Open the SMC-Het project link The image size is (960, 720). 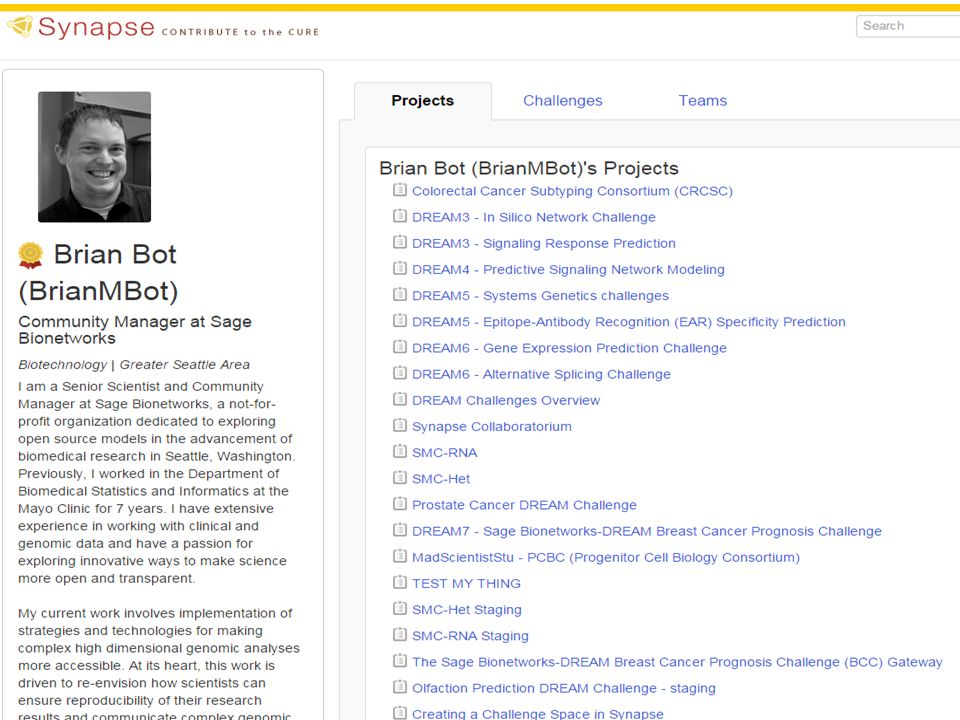coord(441,479)
